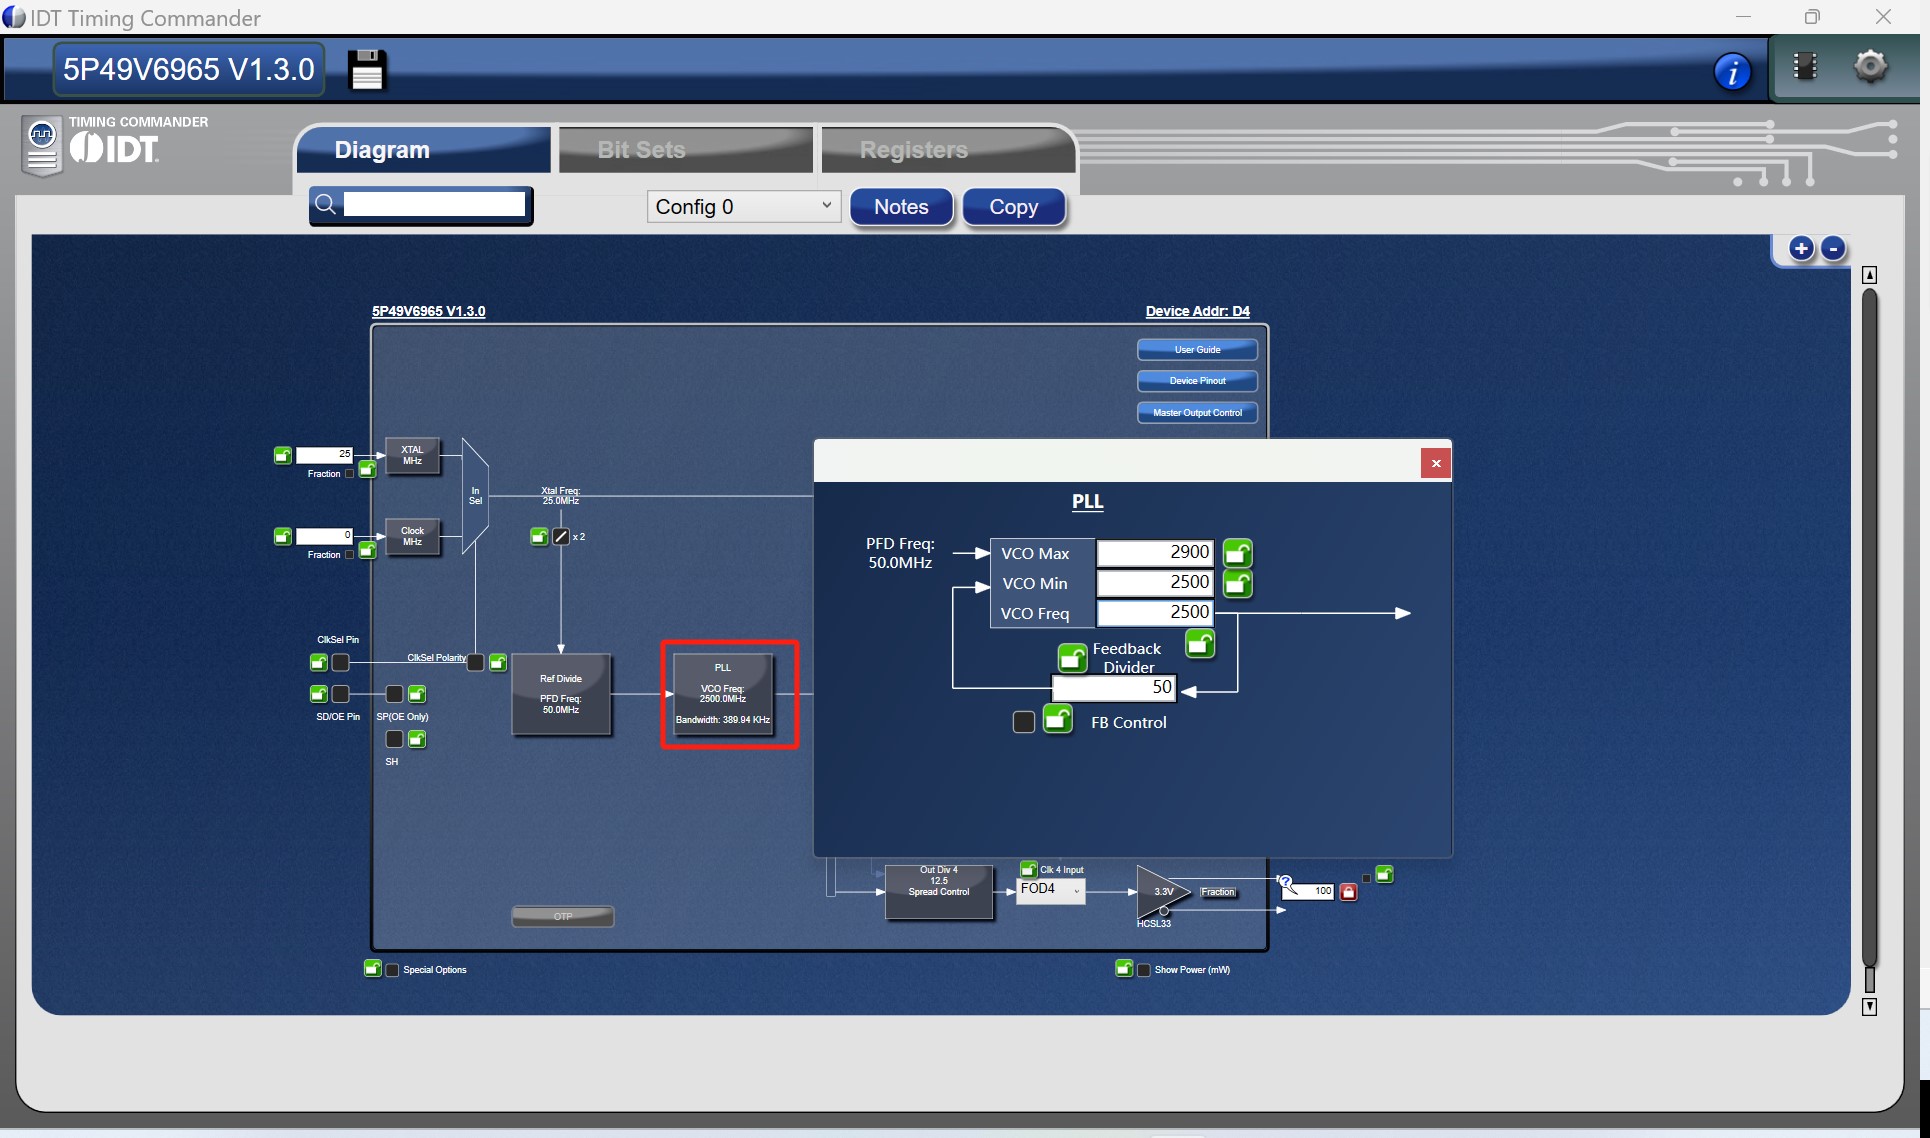Toggle the lock left of the Feedback Divider label

(1073, 658)
